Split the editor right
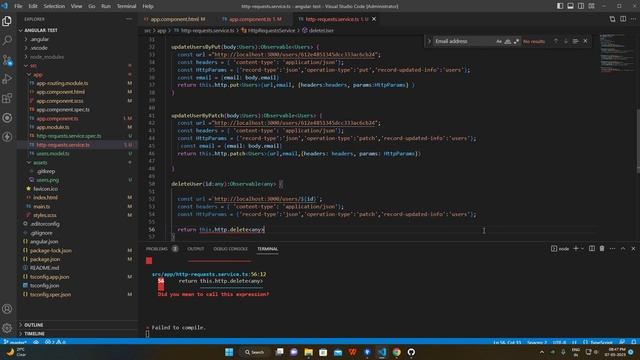The height and width of the screenshot is (360, 640). (x=623, y=19)
